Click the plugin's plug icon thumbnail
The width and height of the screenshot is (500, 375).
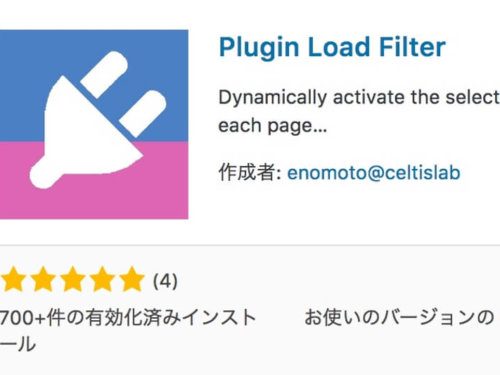(x=94, y=124)
